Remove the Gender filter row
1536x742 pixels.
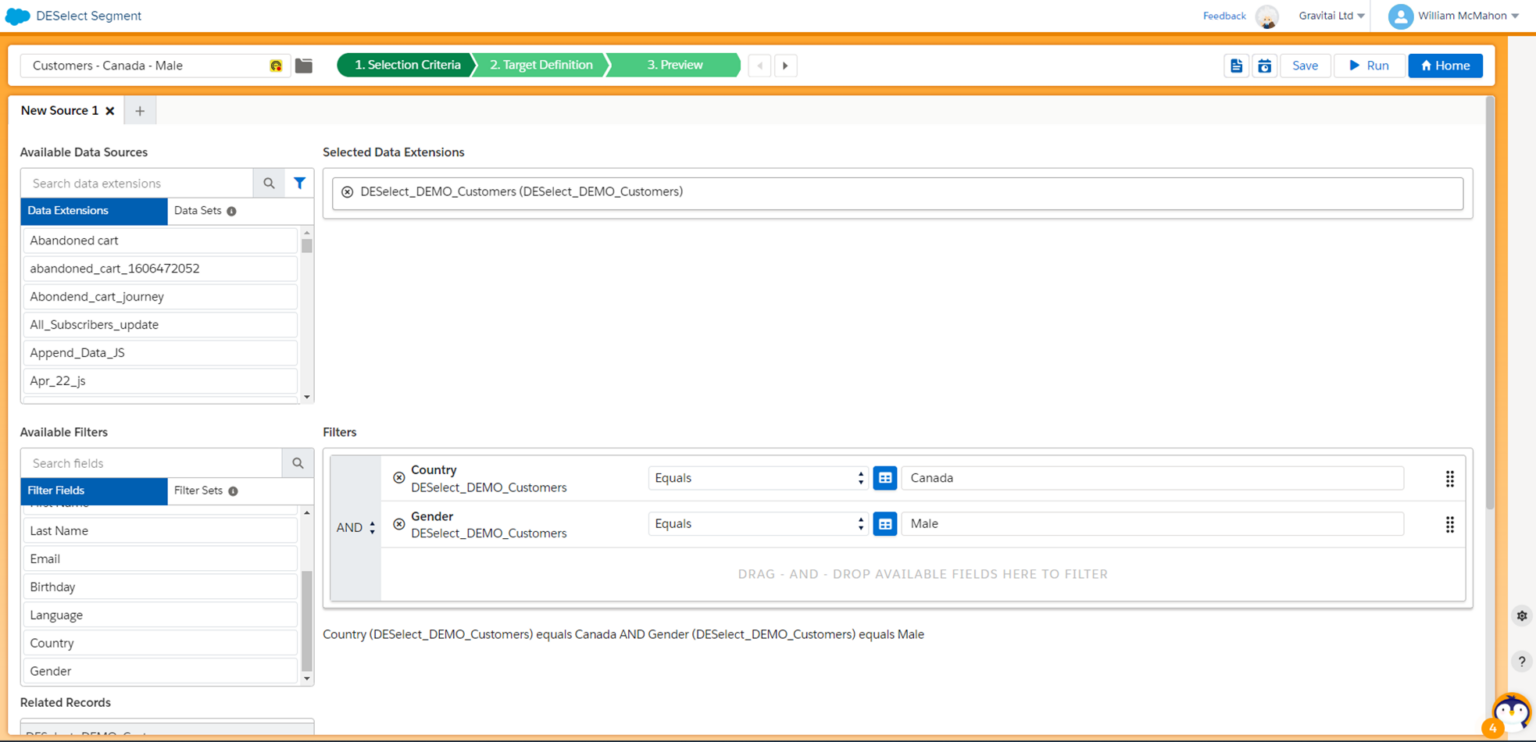[399, 524]
